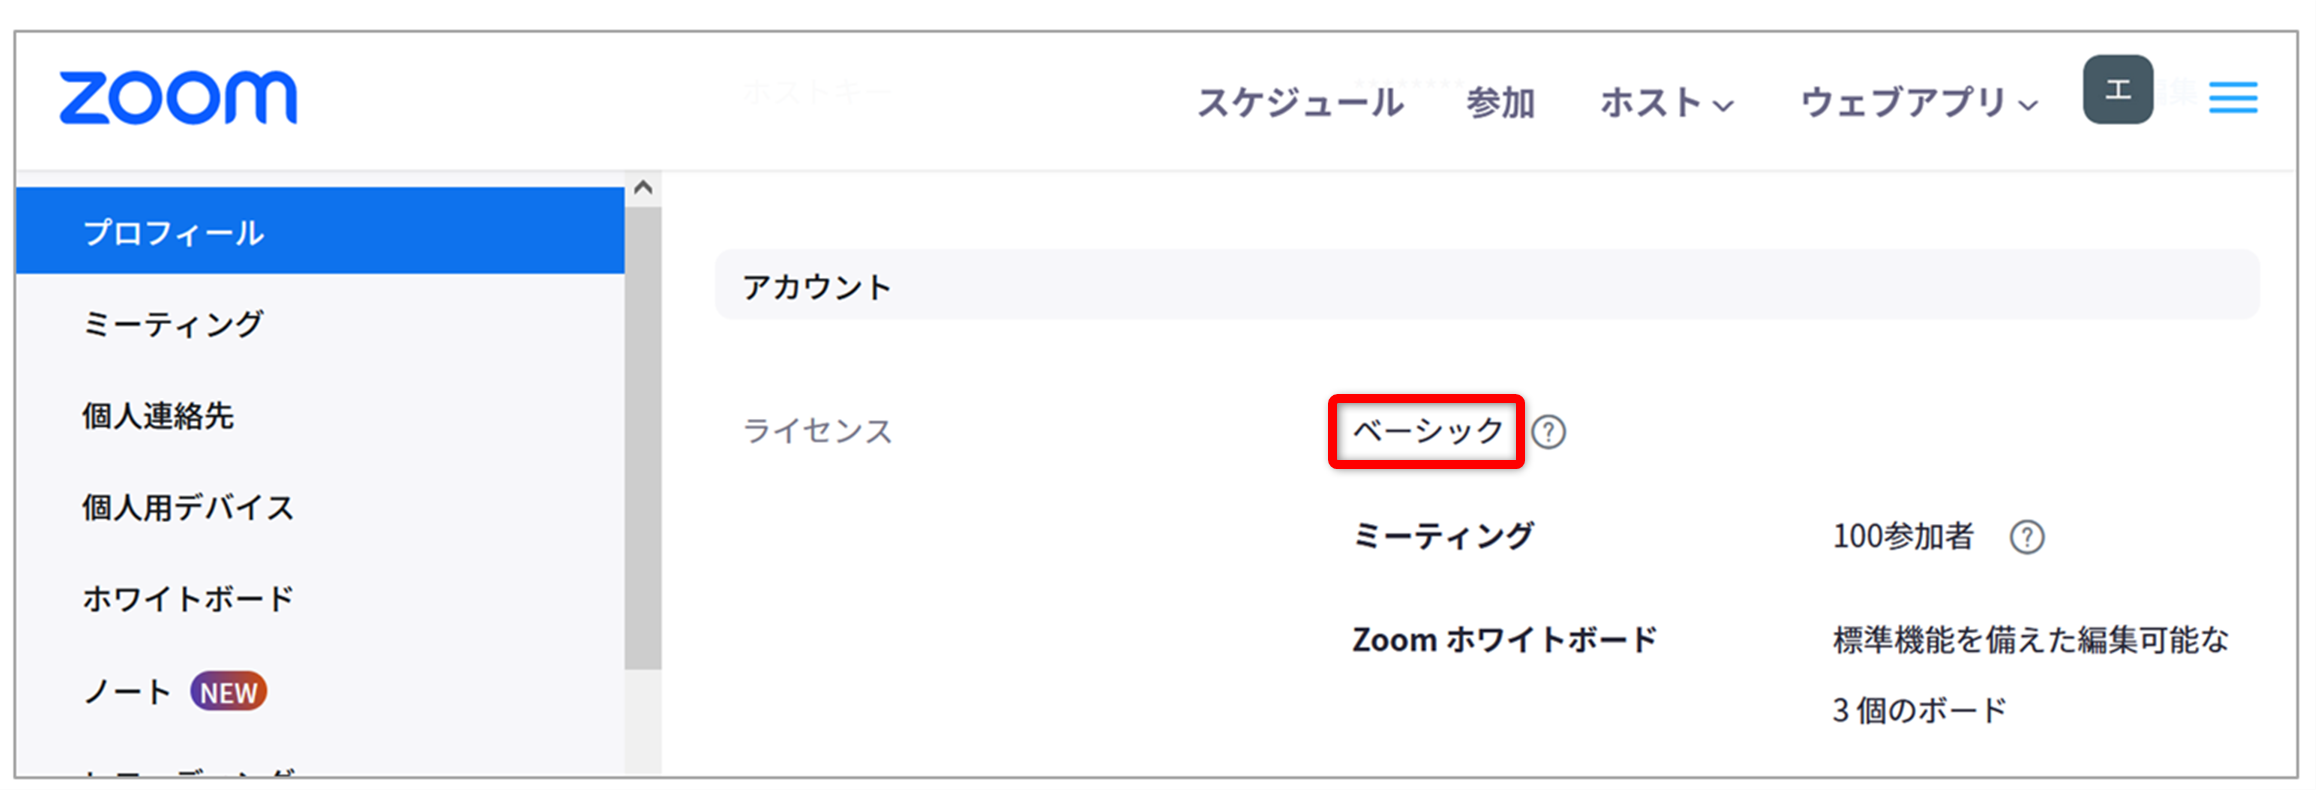This screenshot has height=790, width=2316.
Task: Click help icon next to ベーシック license
Action: coord(1549,432)
